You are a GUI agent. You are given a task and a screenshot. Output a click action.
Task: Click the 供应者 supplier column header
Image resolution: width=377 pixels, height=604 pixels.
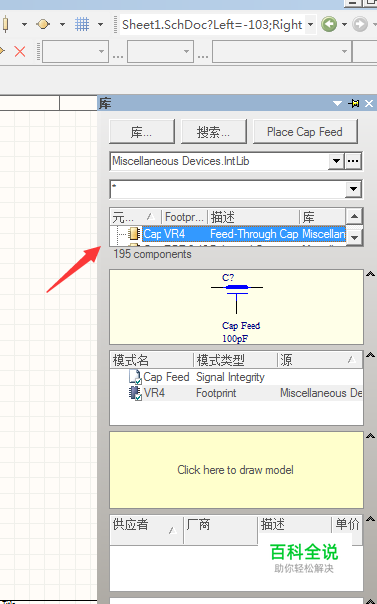[x=146, y=530]
